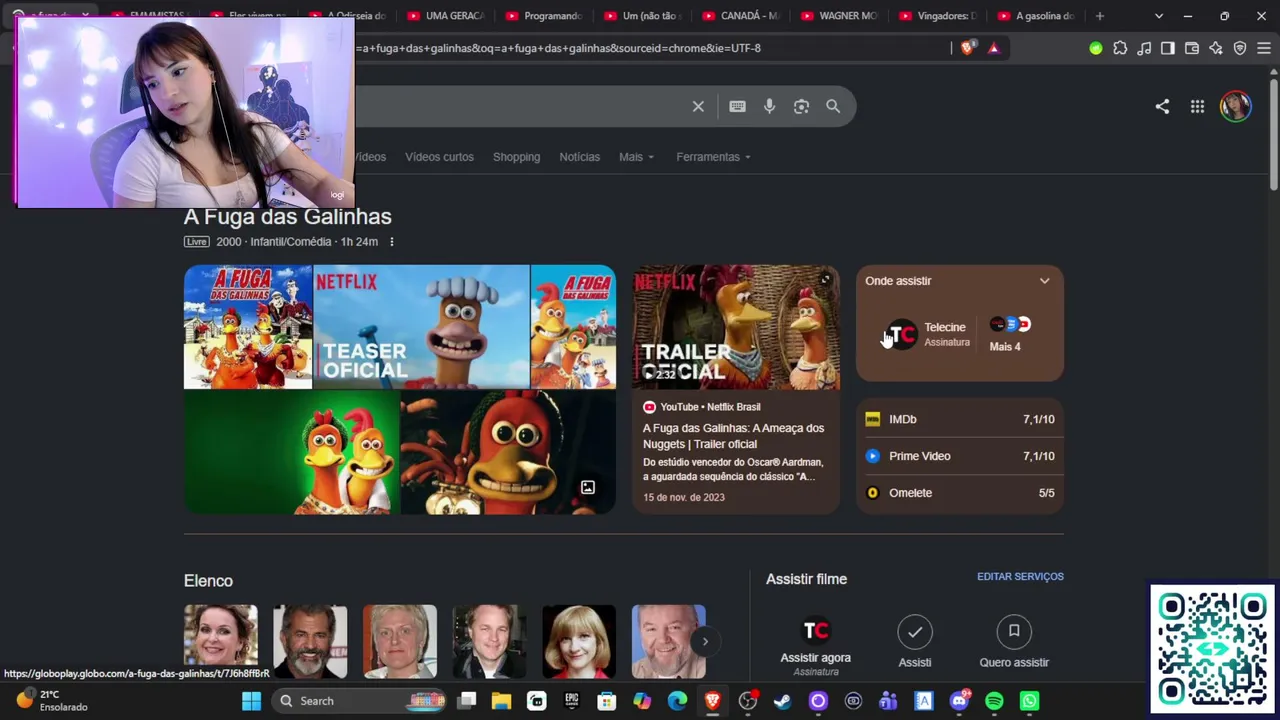Open the Windows Start menu

coord(251,701)
